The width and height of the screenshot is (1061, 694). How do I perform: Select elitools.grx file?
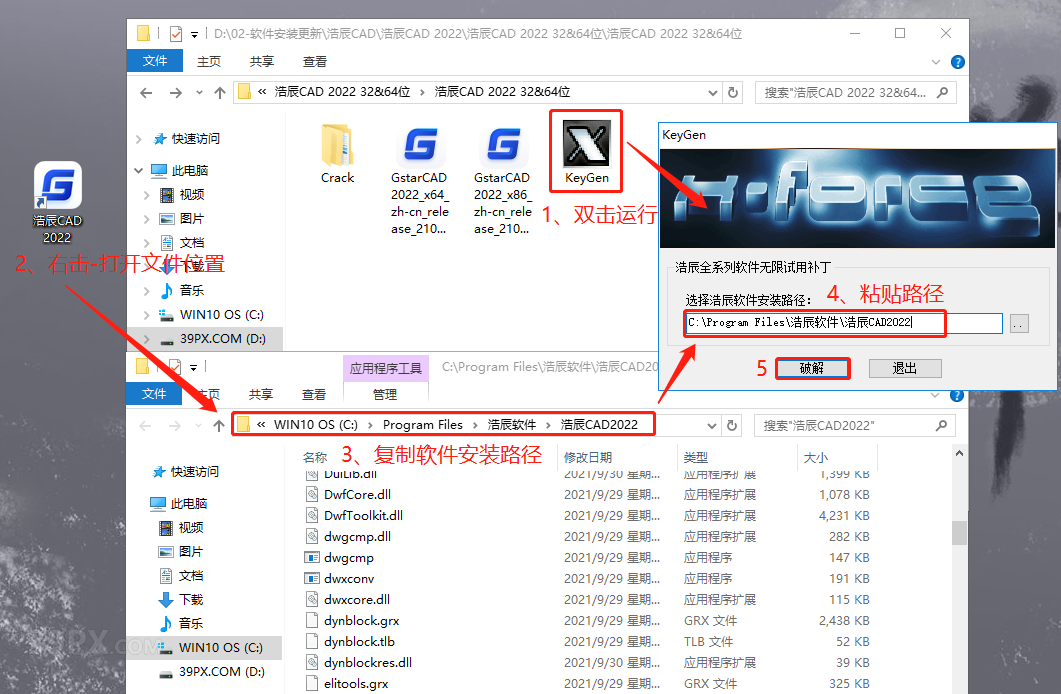pos(356,683)
